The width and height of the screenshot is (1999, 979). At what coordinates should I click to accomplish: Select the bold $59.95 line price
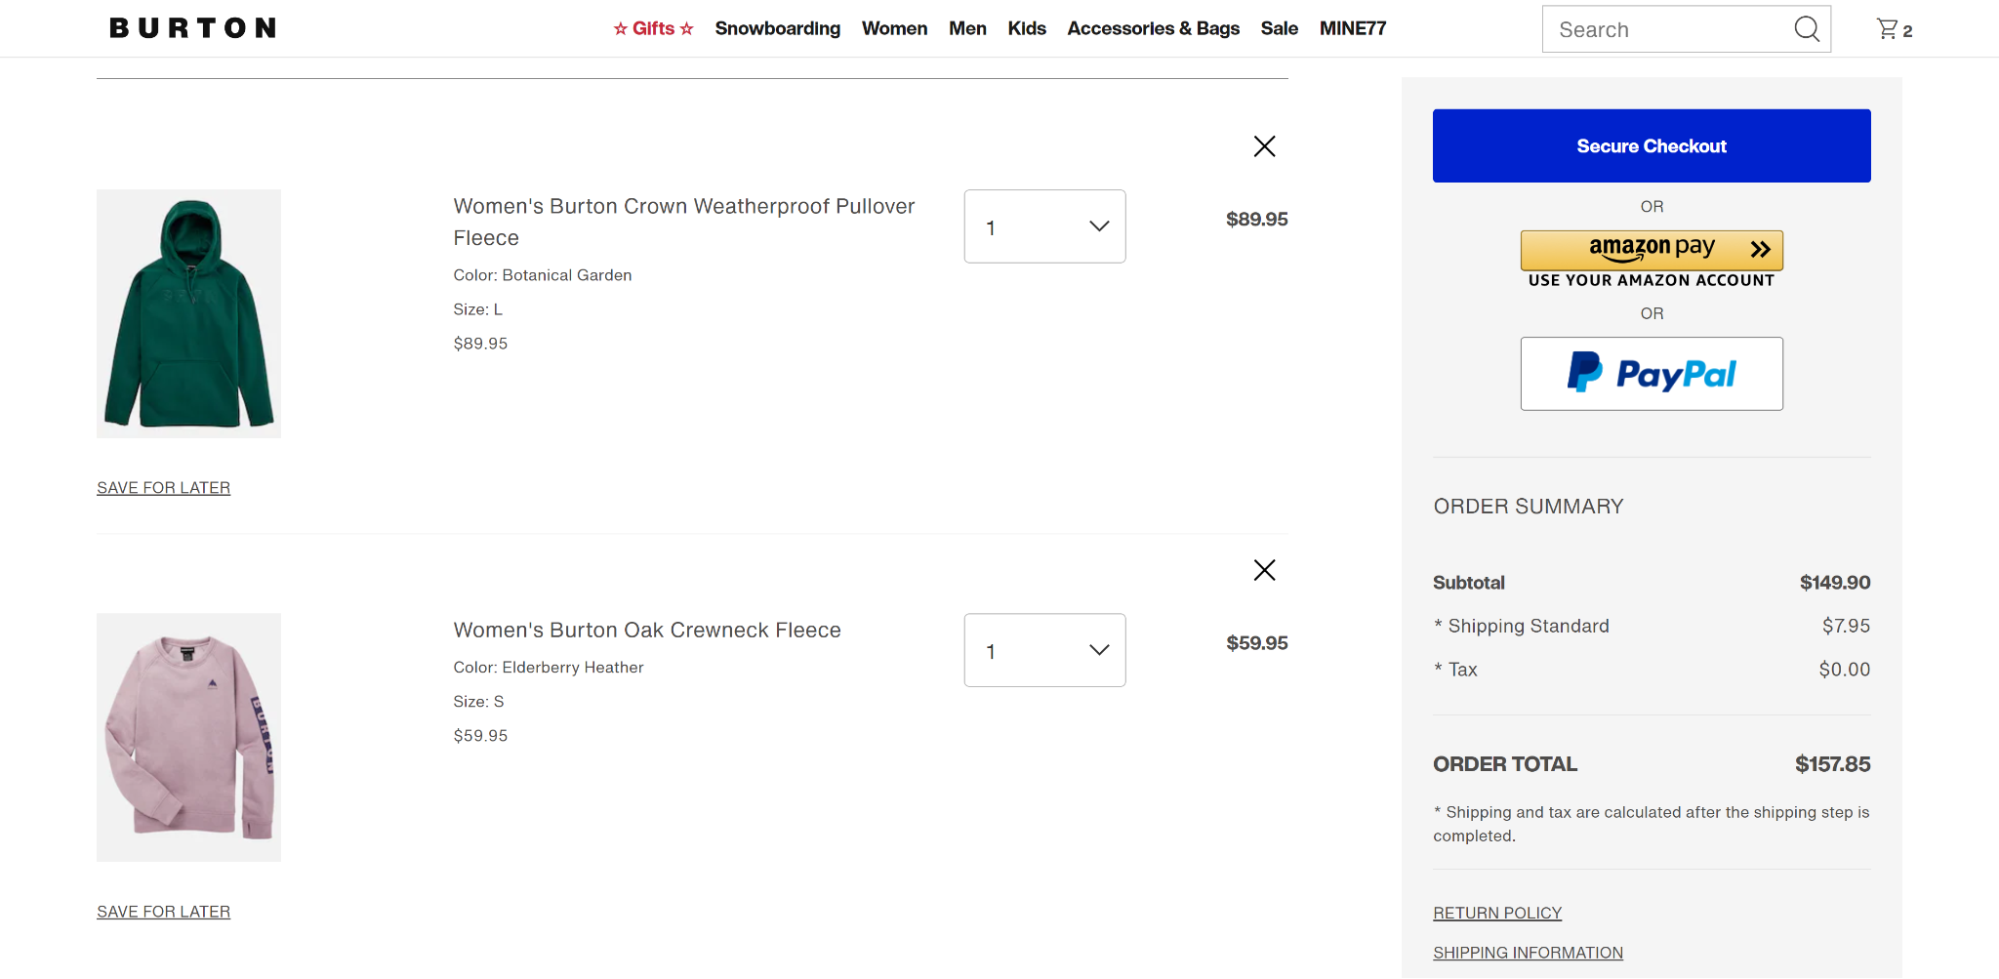tap(1257, 643)
